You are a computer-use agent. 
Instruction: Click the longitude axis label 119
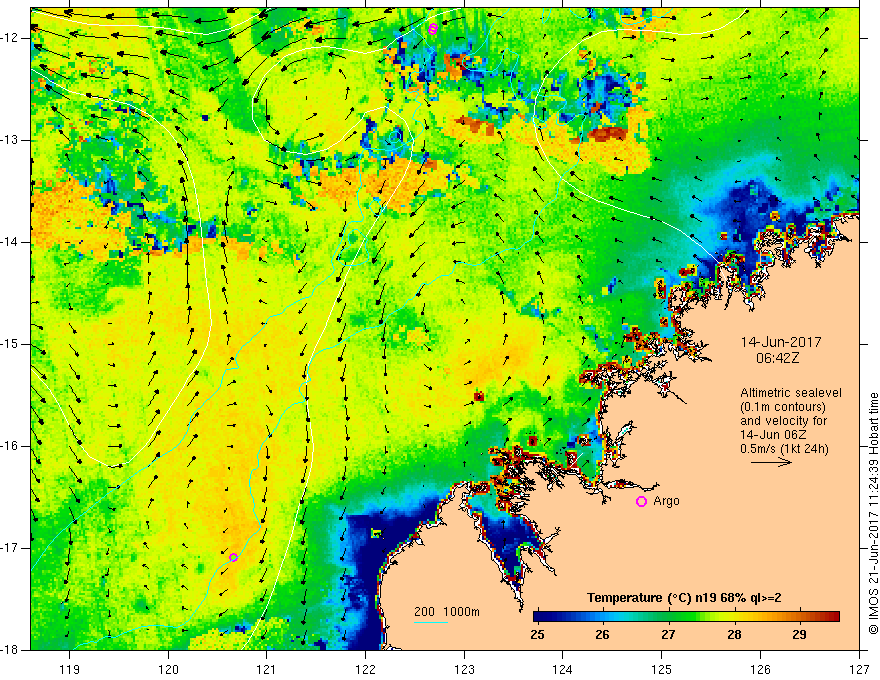click(70, 669)
